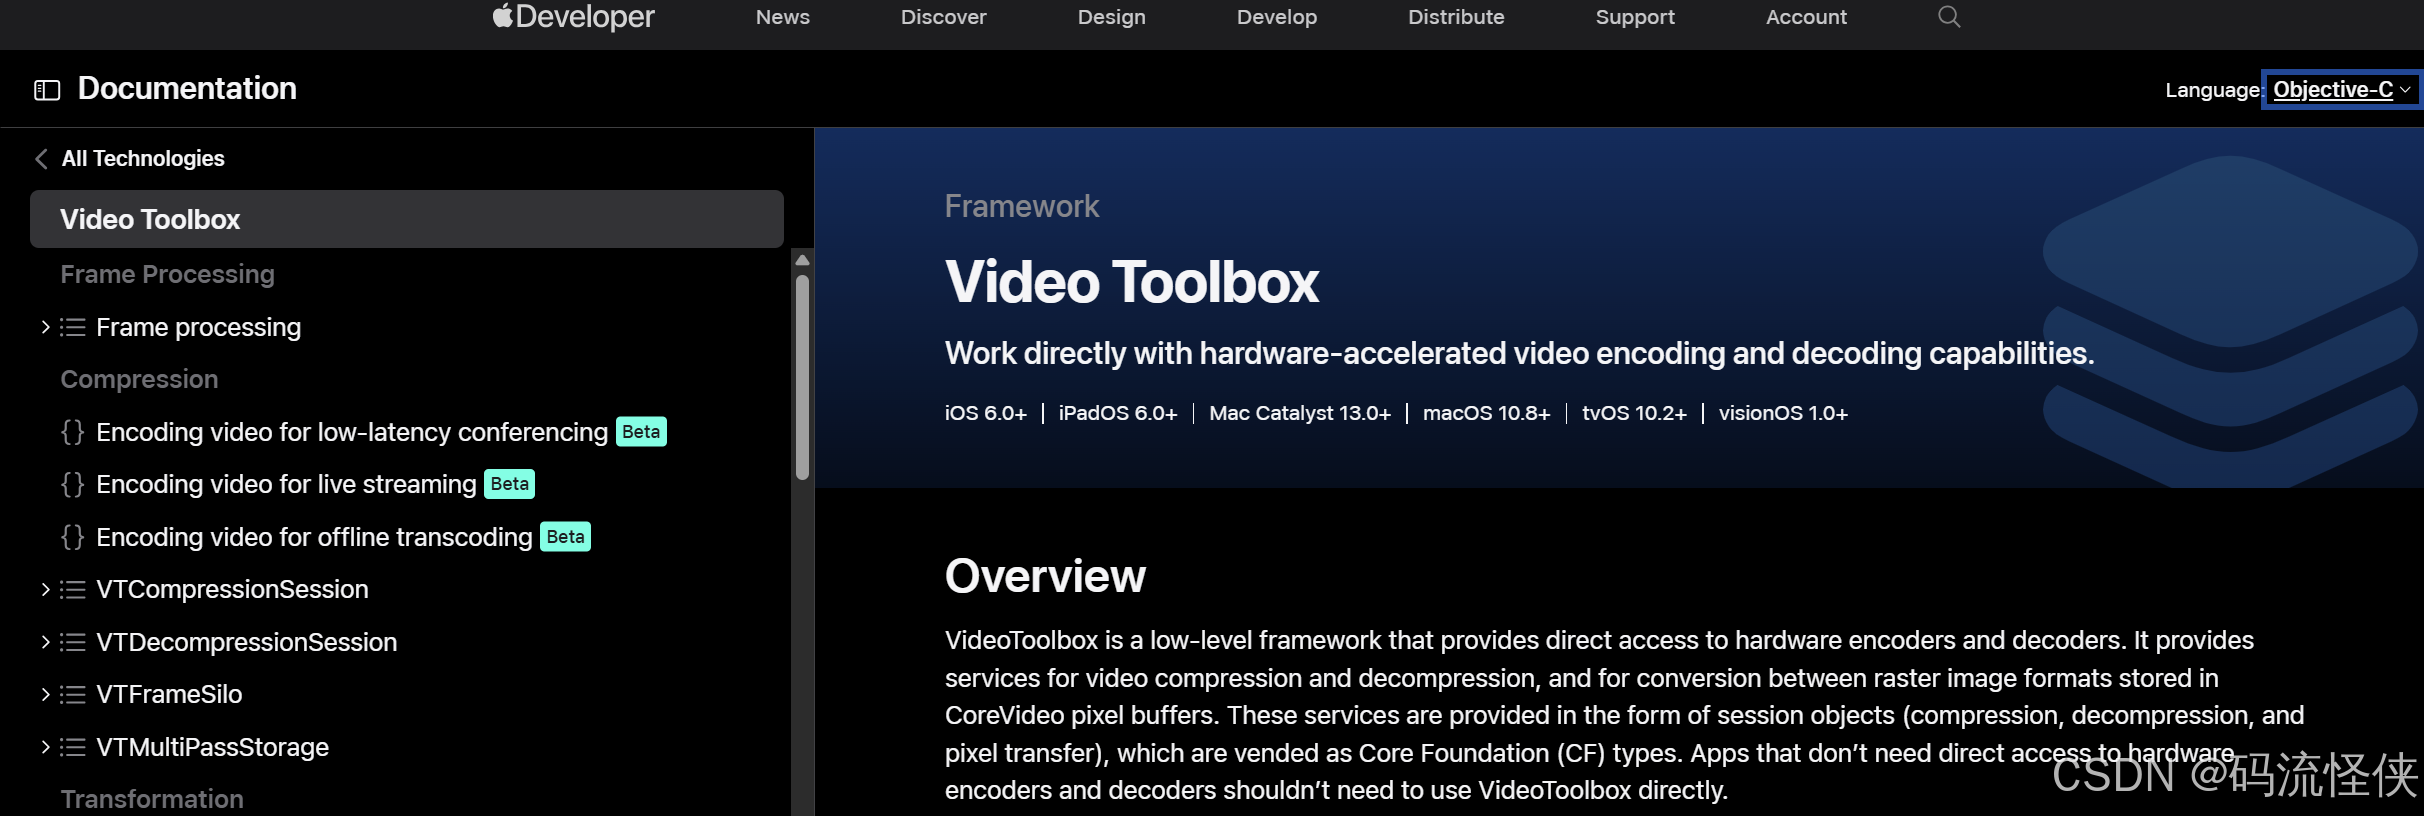
Task: Click the Framework eyebrow label
Action: 1022,206
